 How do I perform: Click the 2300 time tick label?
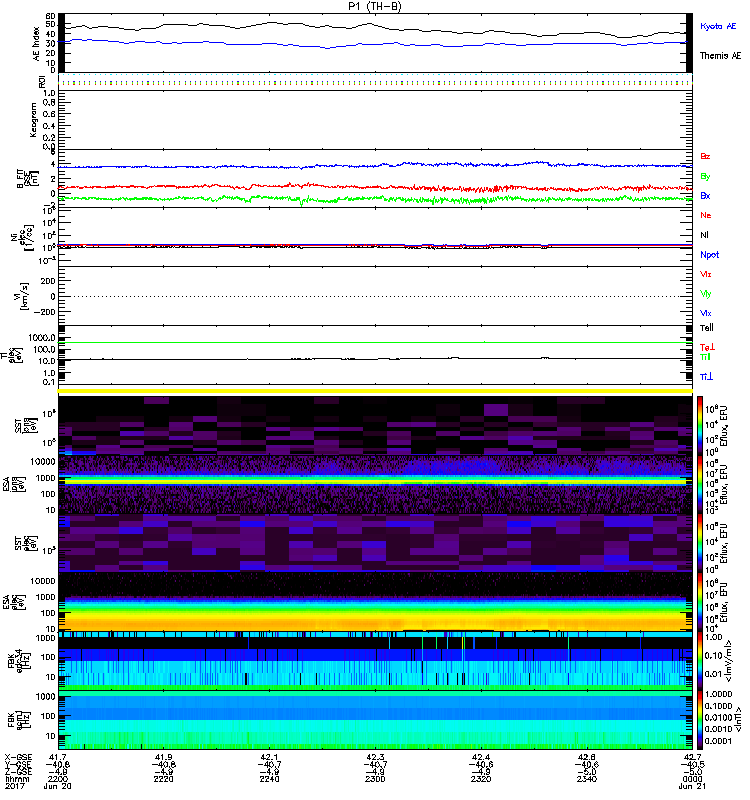375,779
